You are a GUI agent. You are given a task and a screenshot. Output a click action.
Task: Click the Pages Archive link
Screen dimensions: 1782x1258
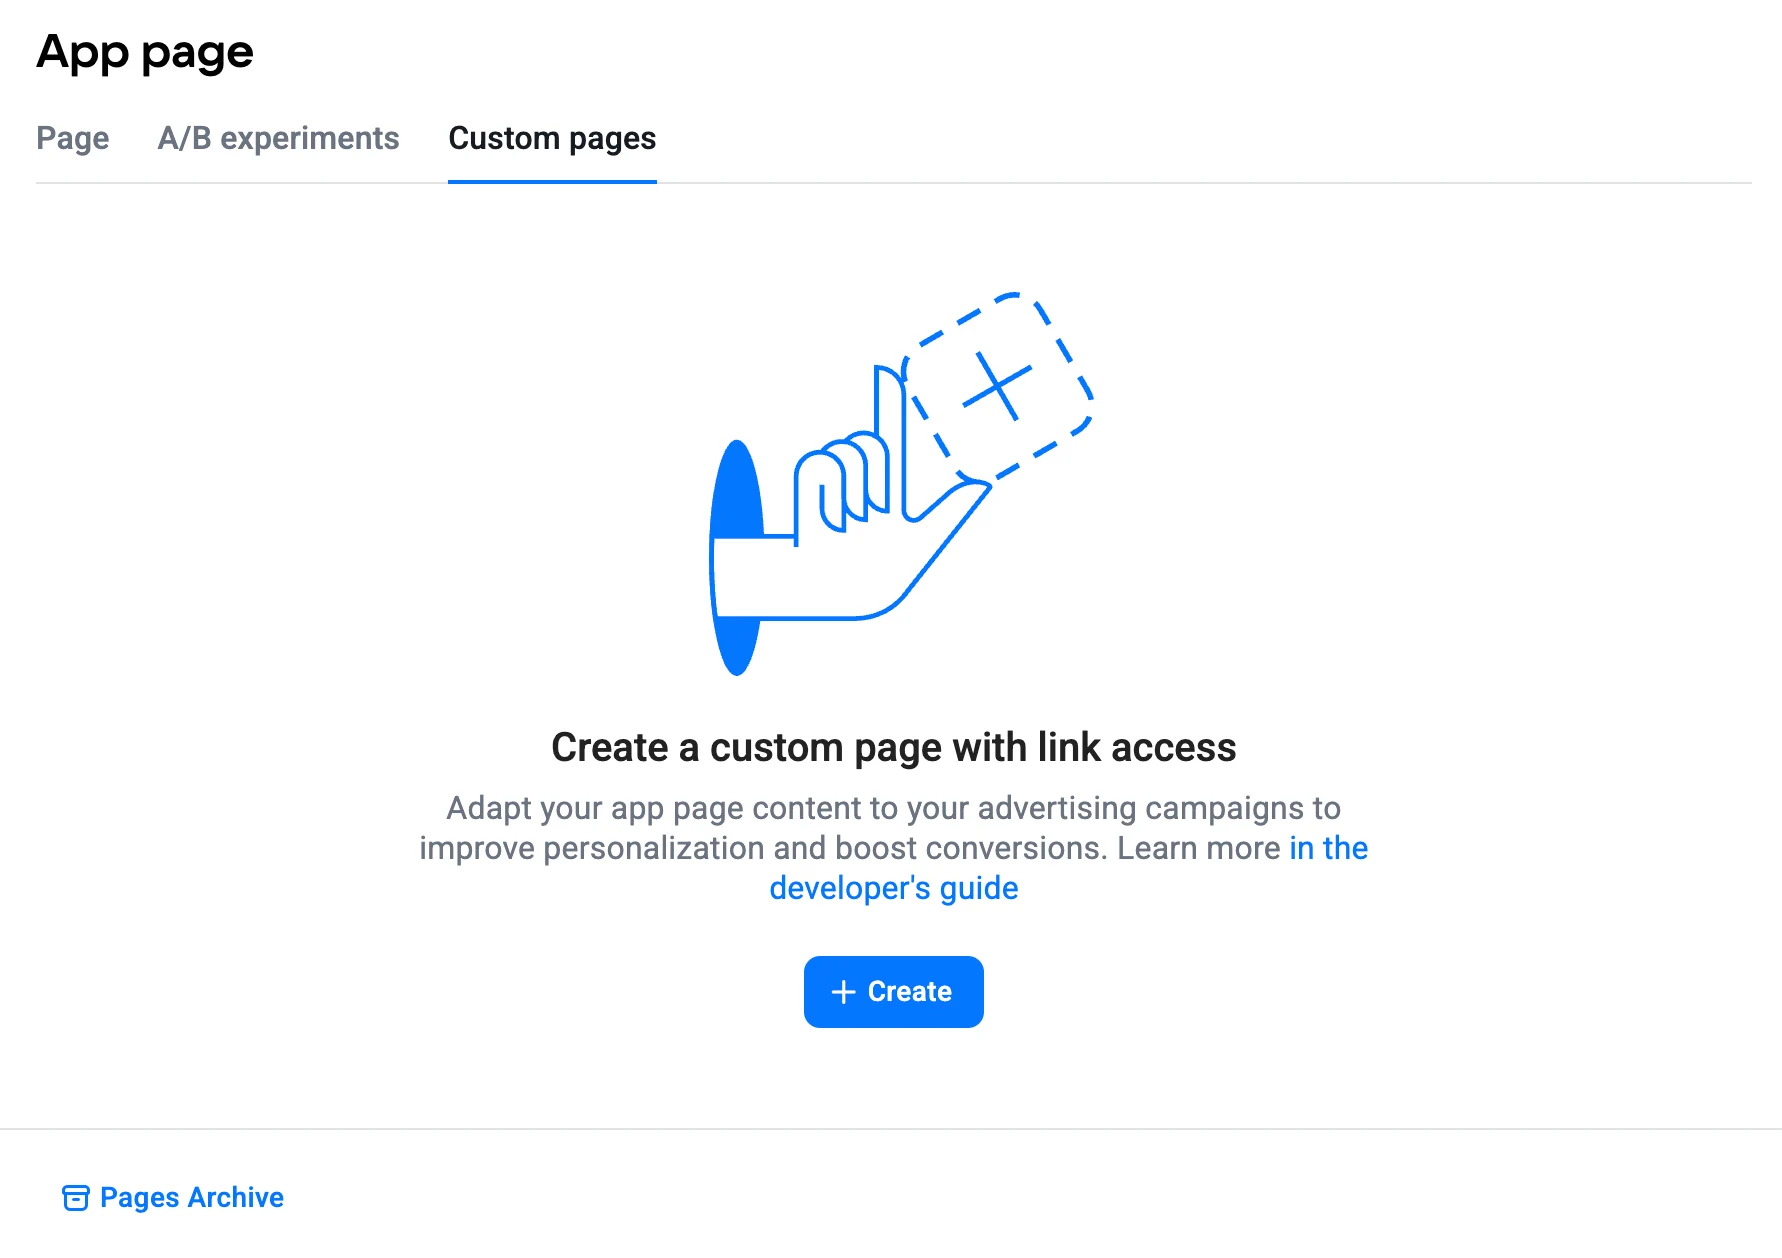(191, 1197)
